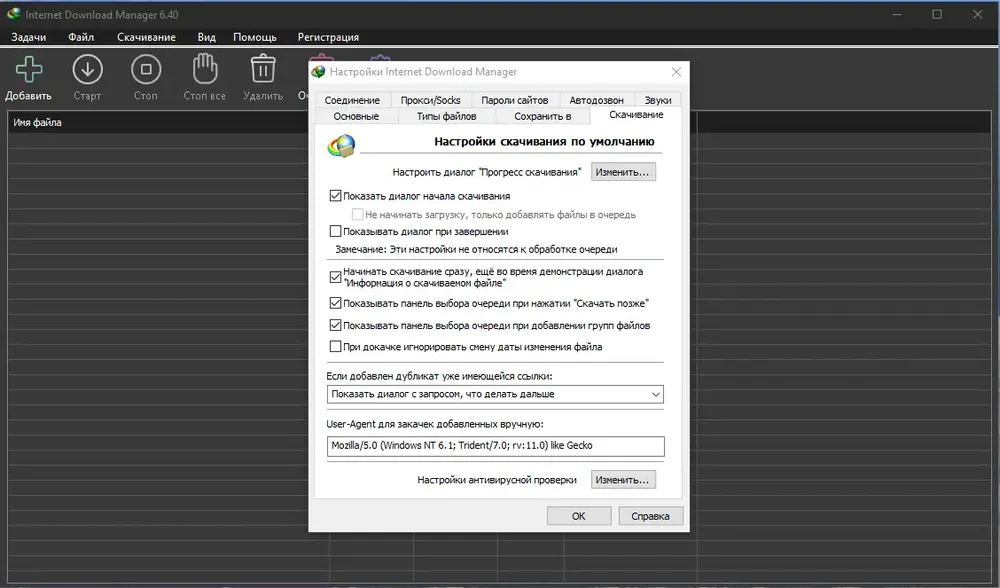Click the Стоп все hand icon
This screenshot has height=588, width=1000.
pos(205,69)
